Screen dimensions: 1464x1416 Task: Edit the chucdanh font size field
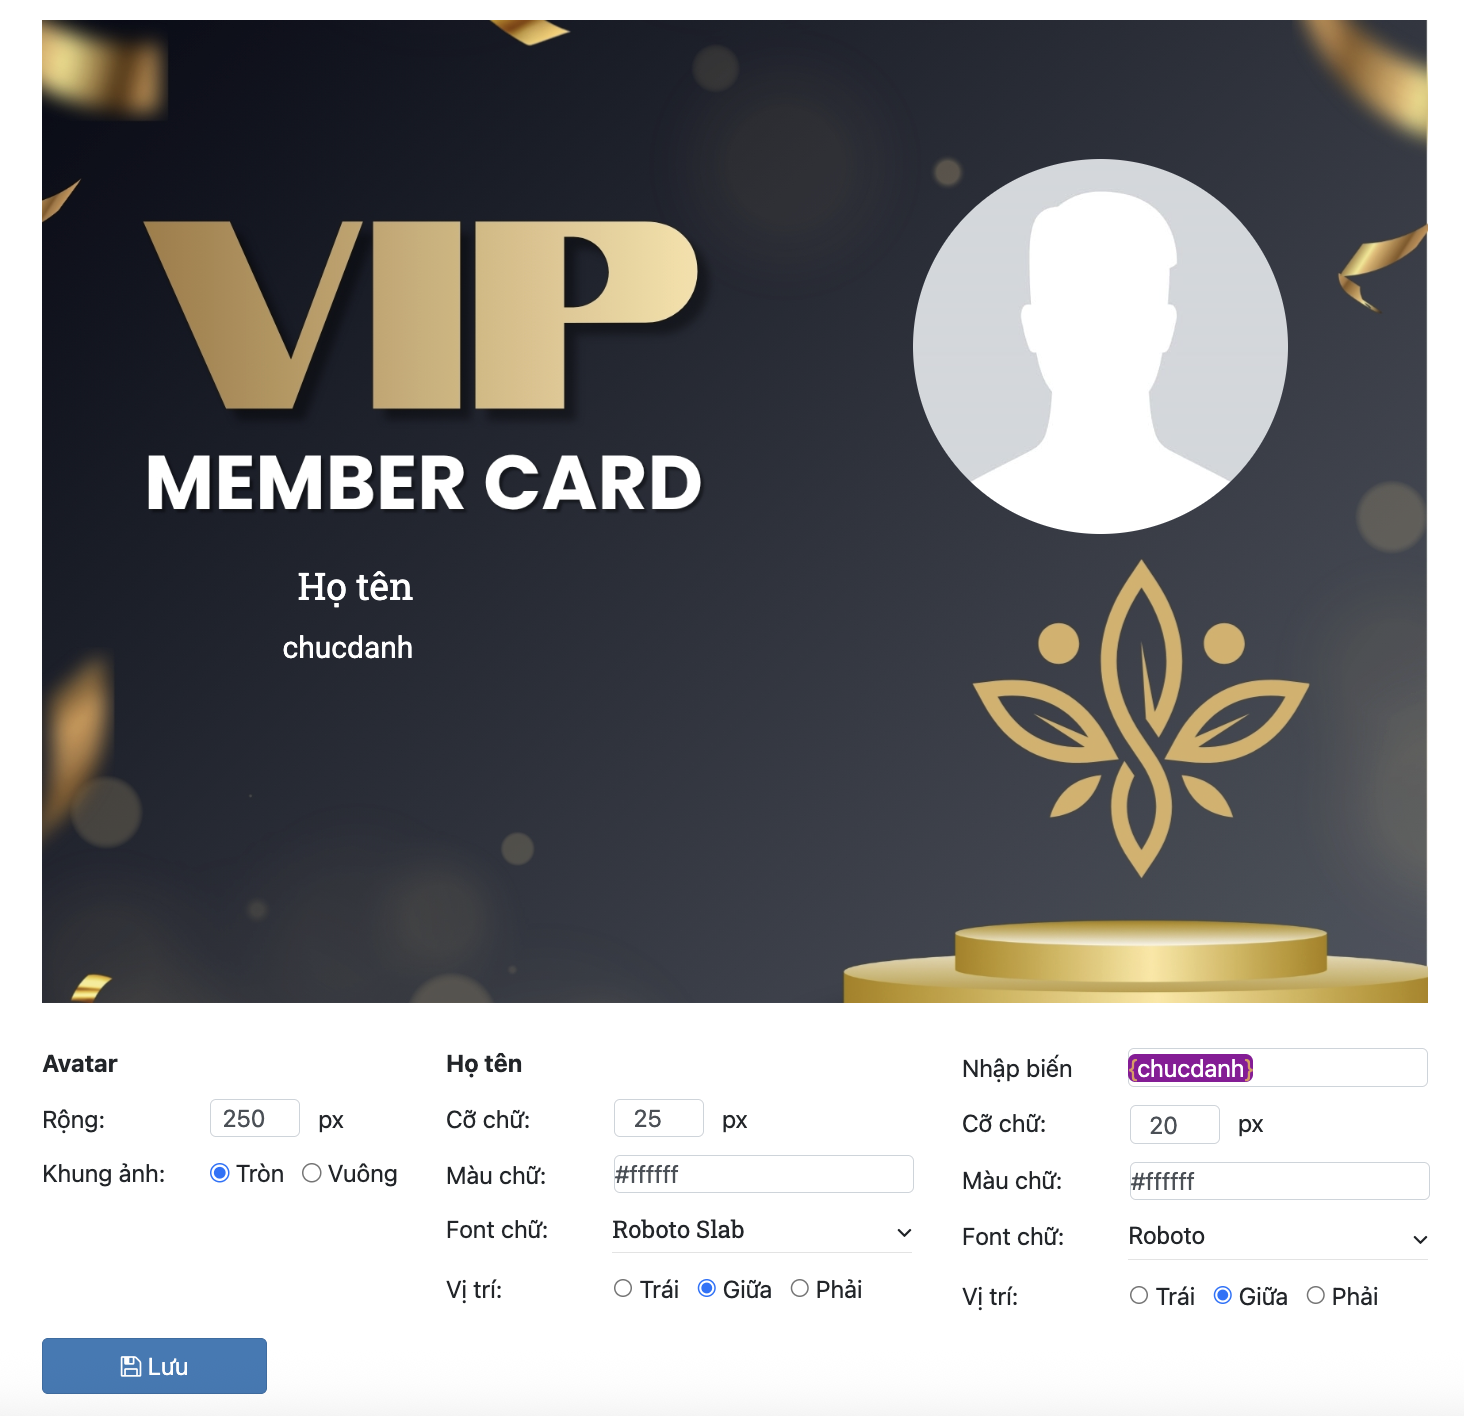(1174, 1125)
